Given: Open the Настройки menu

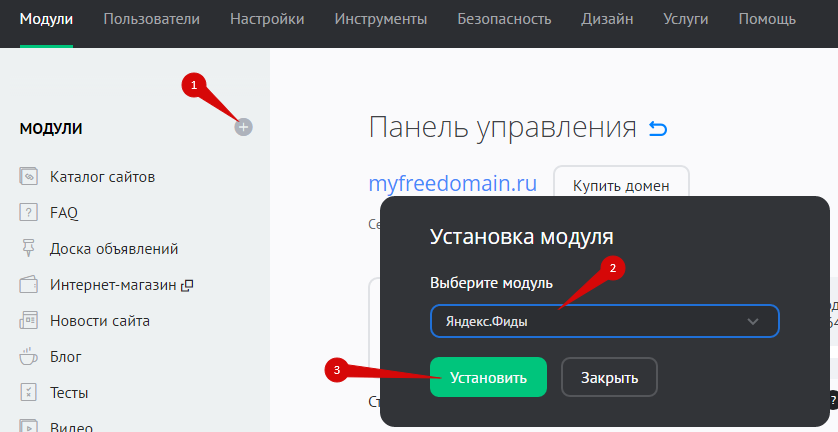Looking at the screenshot, I should click(267, 19).
